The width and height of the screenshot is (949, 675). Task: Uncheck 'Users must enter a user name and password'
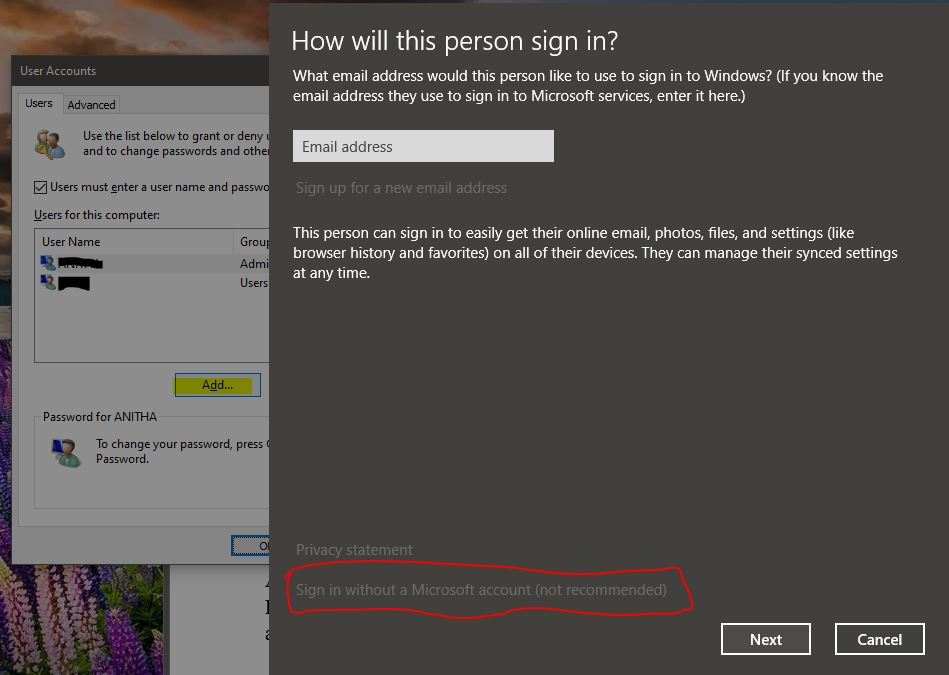40,187
